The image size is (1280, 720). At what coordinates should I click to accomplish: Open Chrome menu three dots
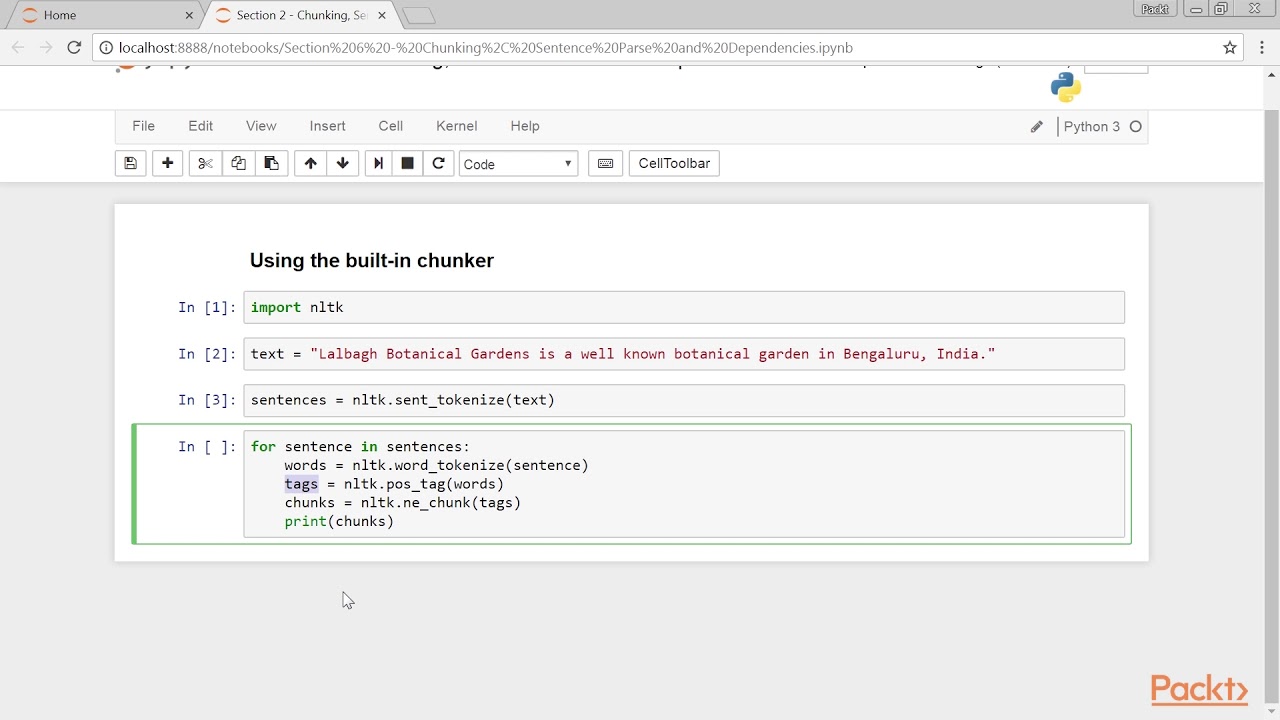(1260, 47)
